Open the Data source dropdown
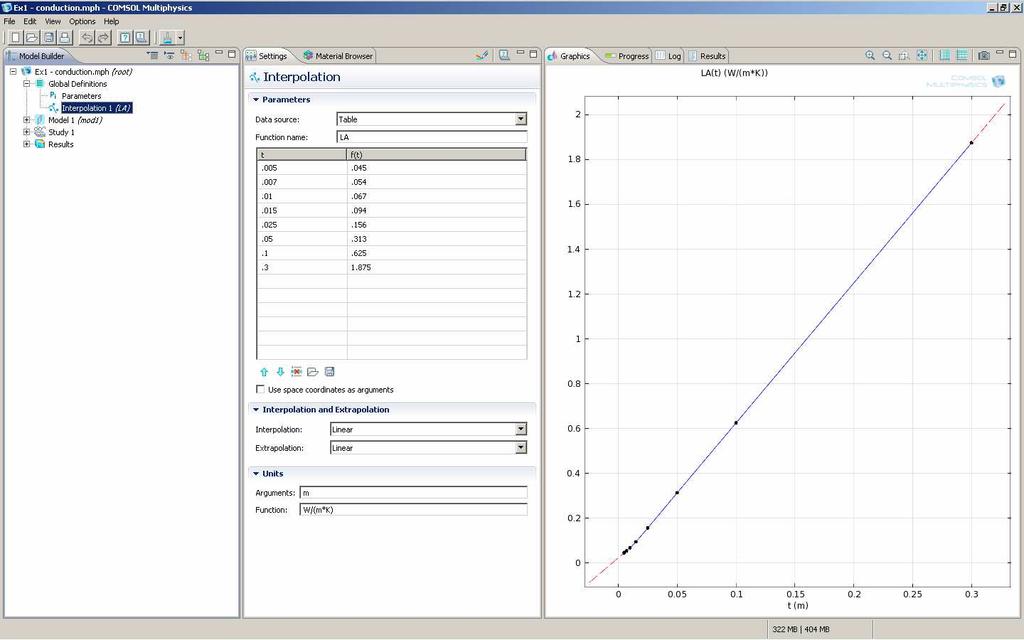 pyautogui.click(x=520, y=120)
